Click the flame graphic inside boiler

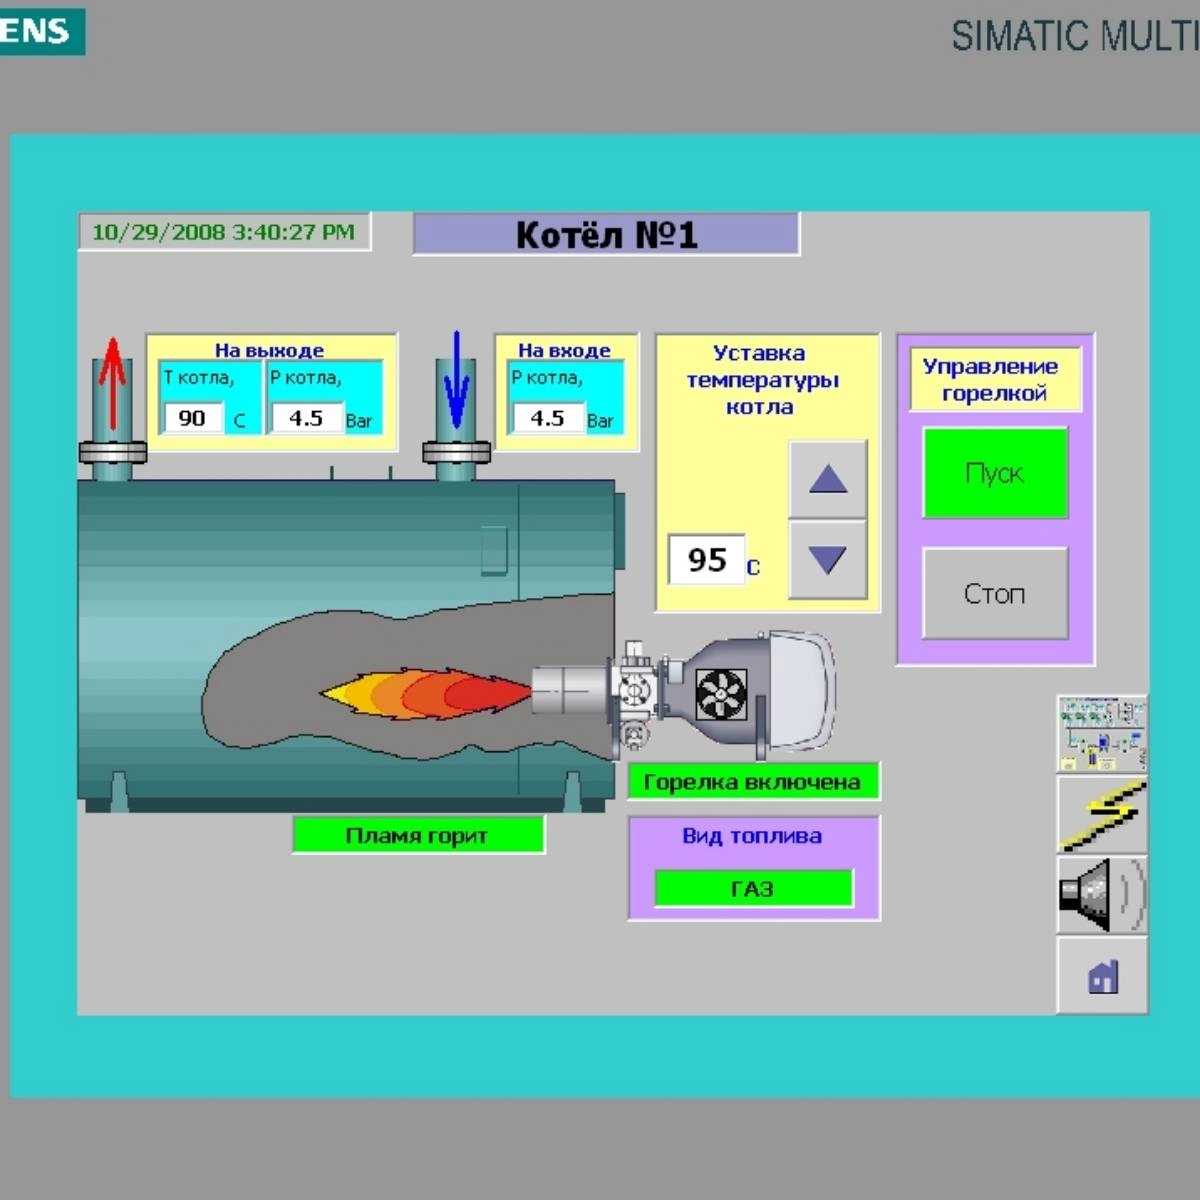[x=425, y=693]
